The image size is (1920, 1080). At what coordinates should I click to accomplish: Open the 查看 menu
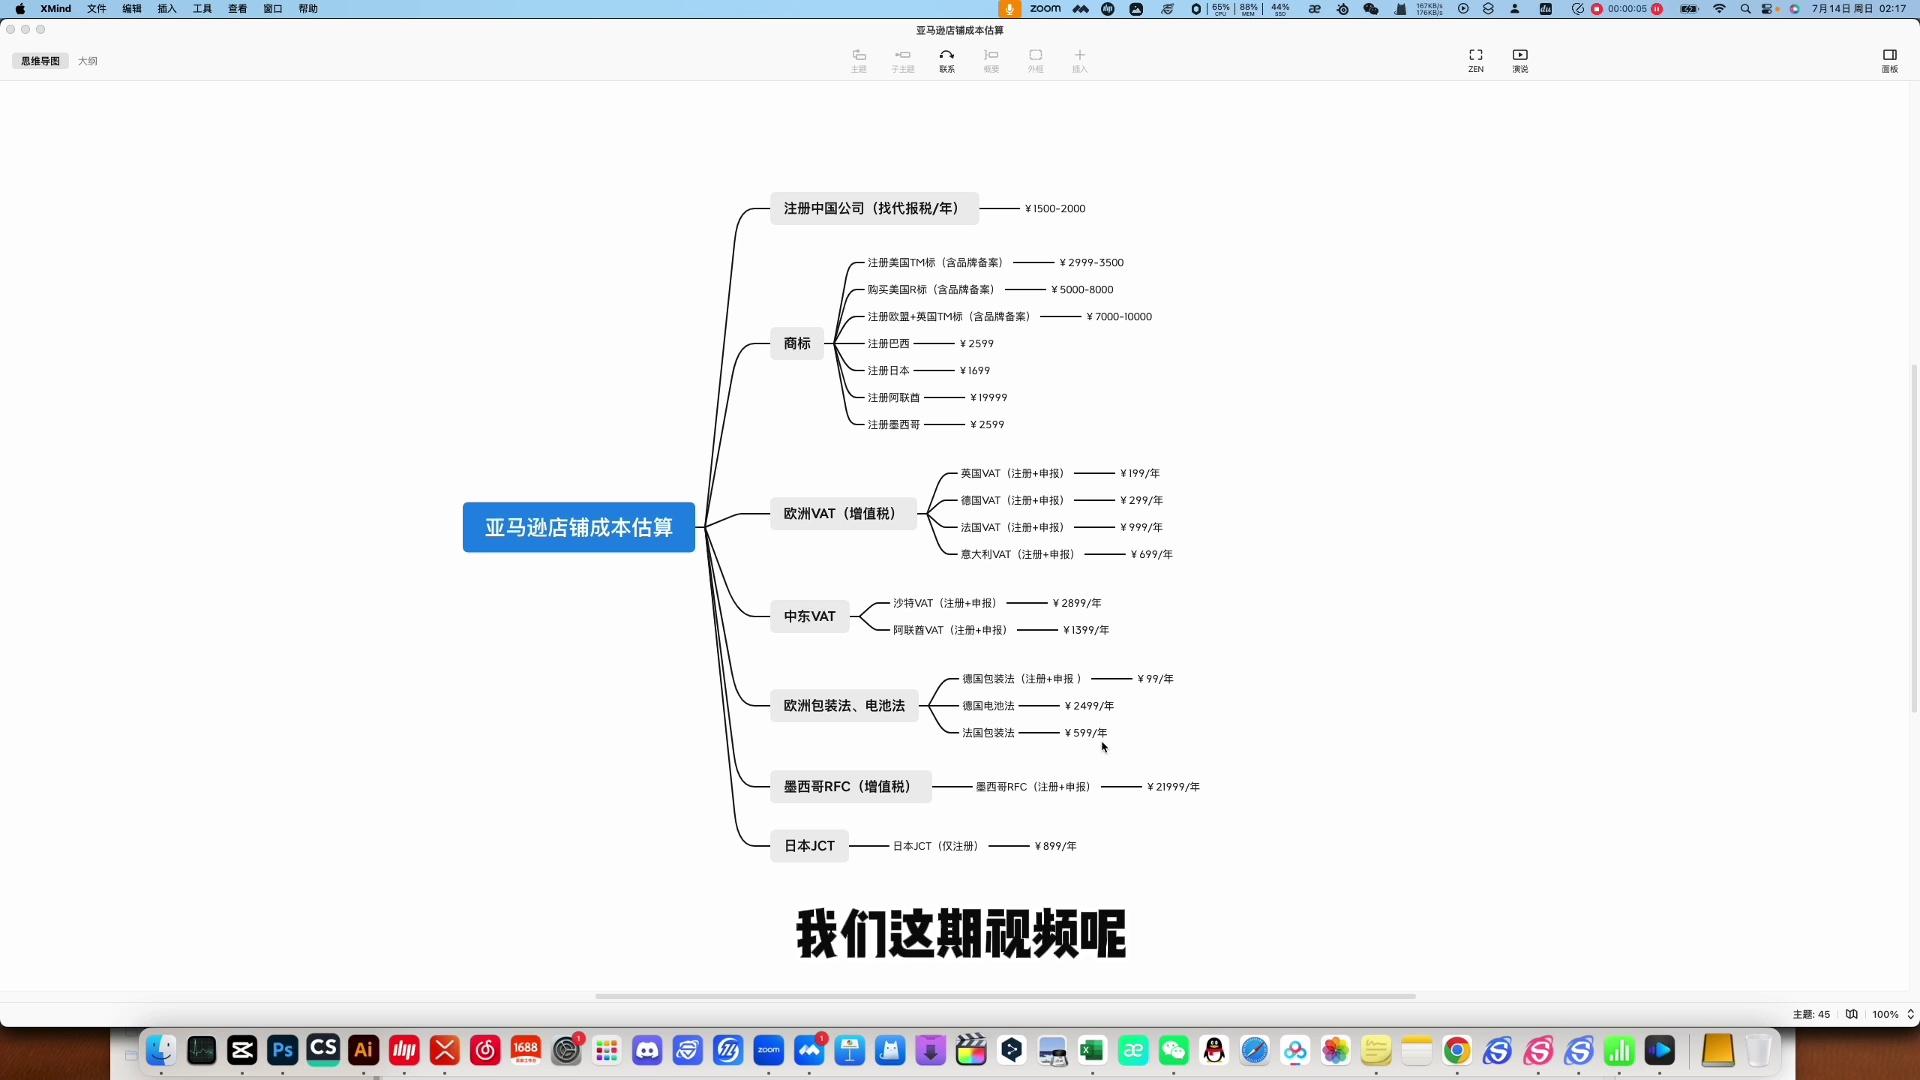click(x=237, y=9)
